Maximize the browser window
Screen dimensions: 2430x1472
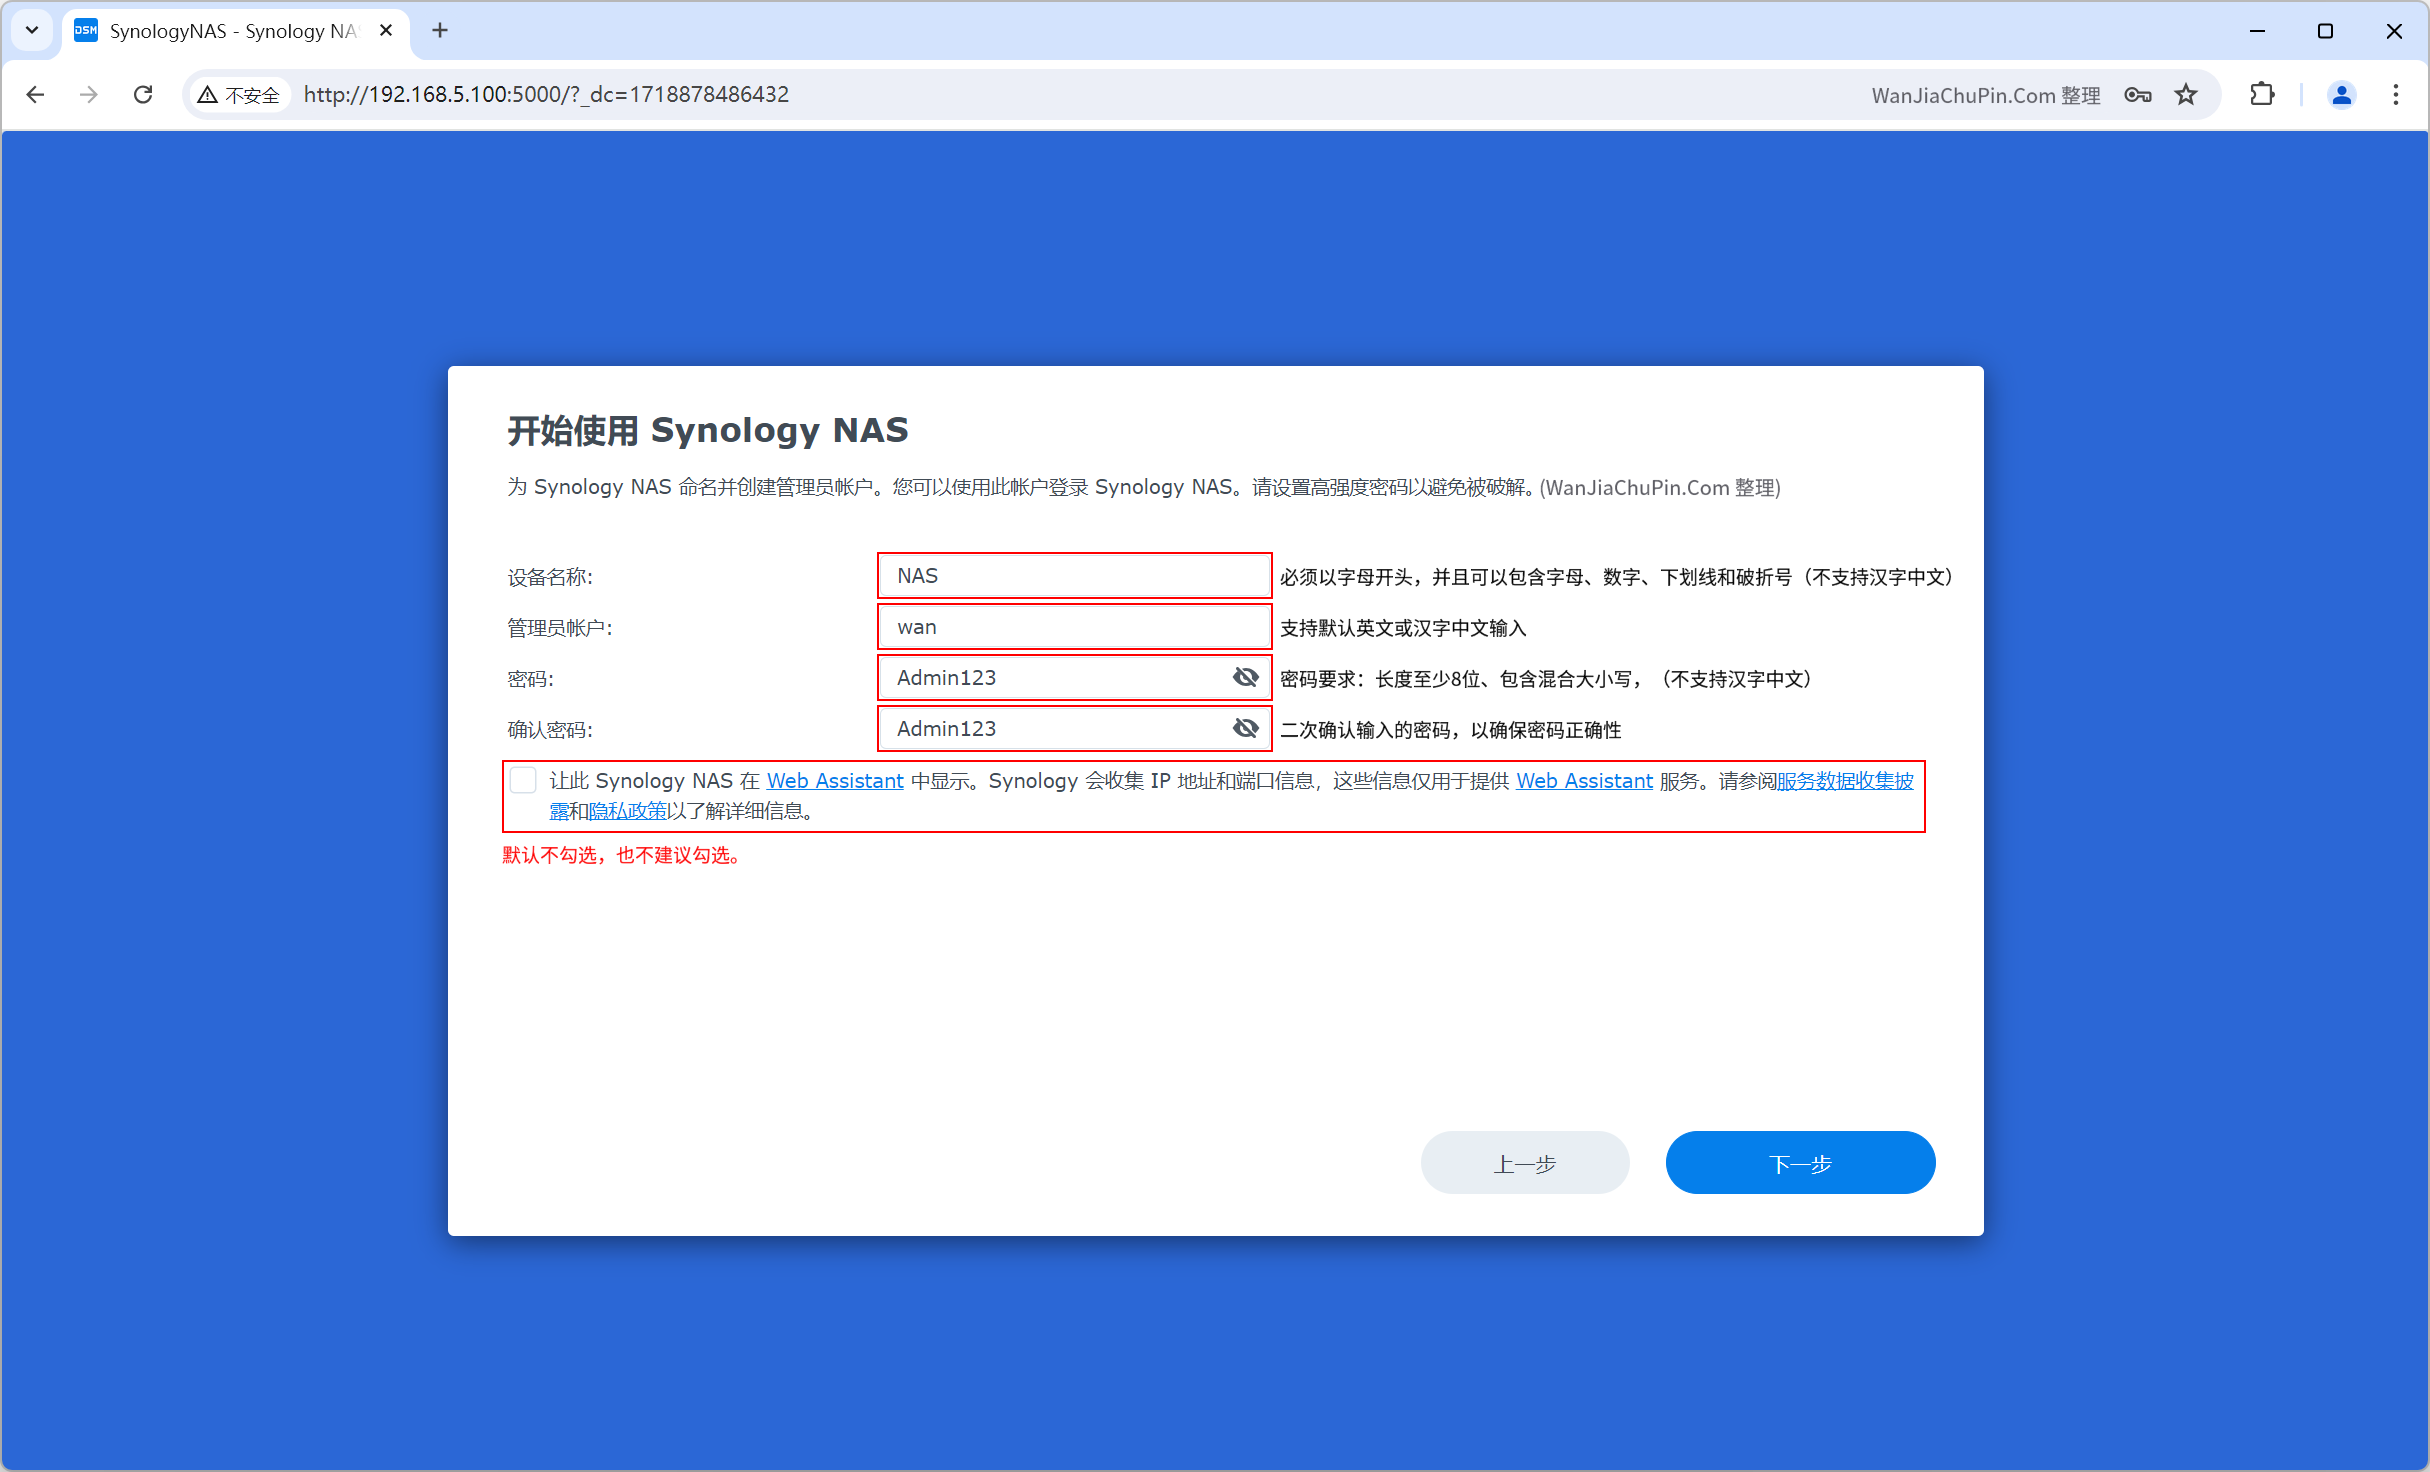2325,31
